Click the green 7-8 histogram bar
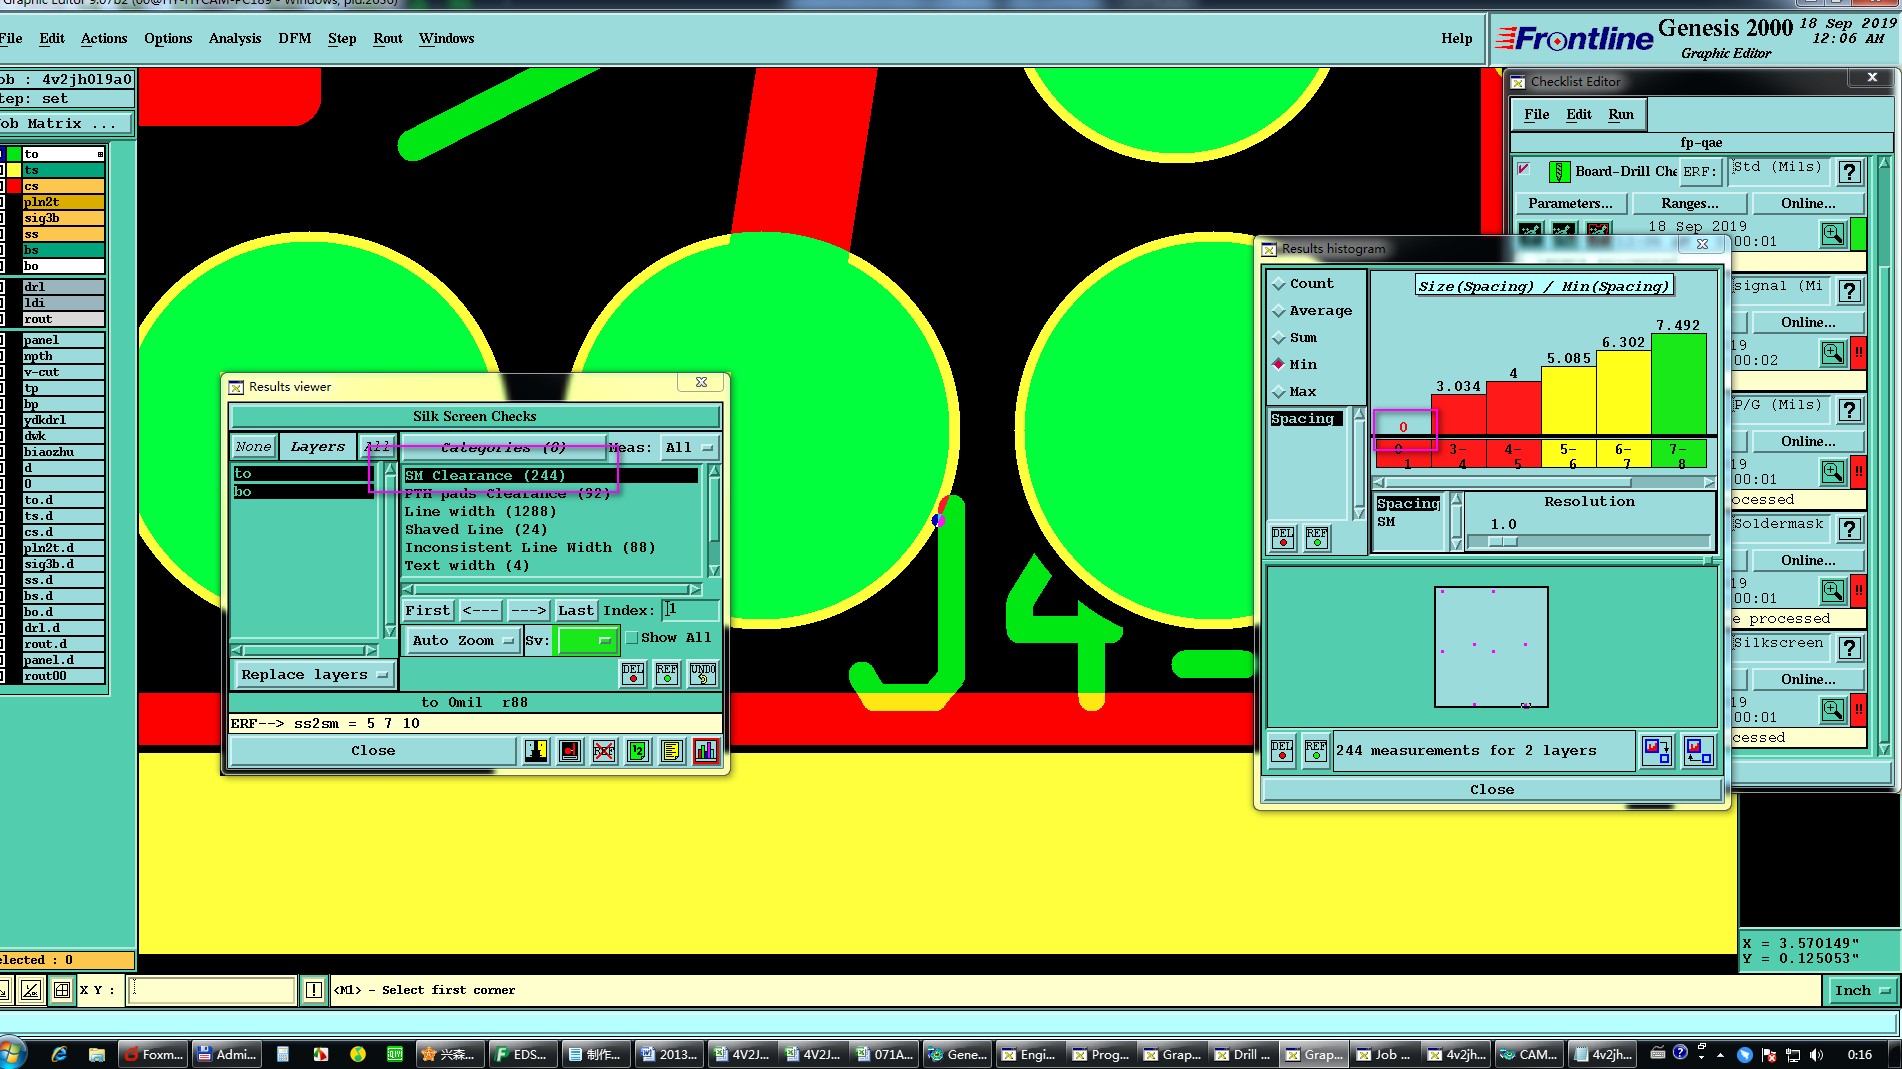The width and height of the screenshot is (1902, 1069). pyautogui.click(x=1679, y=384)
